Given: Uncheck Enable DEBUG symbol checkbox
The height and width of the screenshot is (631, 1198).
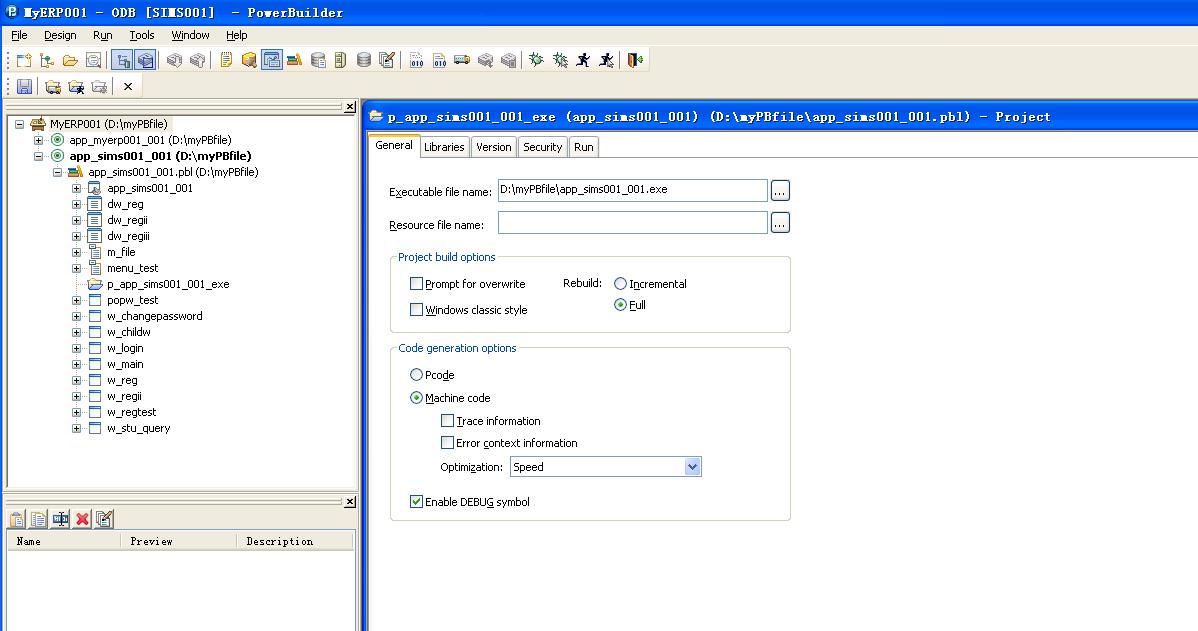Looking at the screenshot, I should point(416,501).
